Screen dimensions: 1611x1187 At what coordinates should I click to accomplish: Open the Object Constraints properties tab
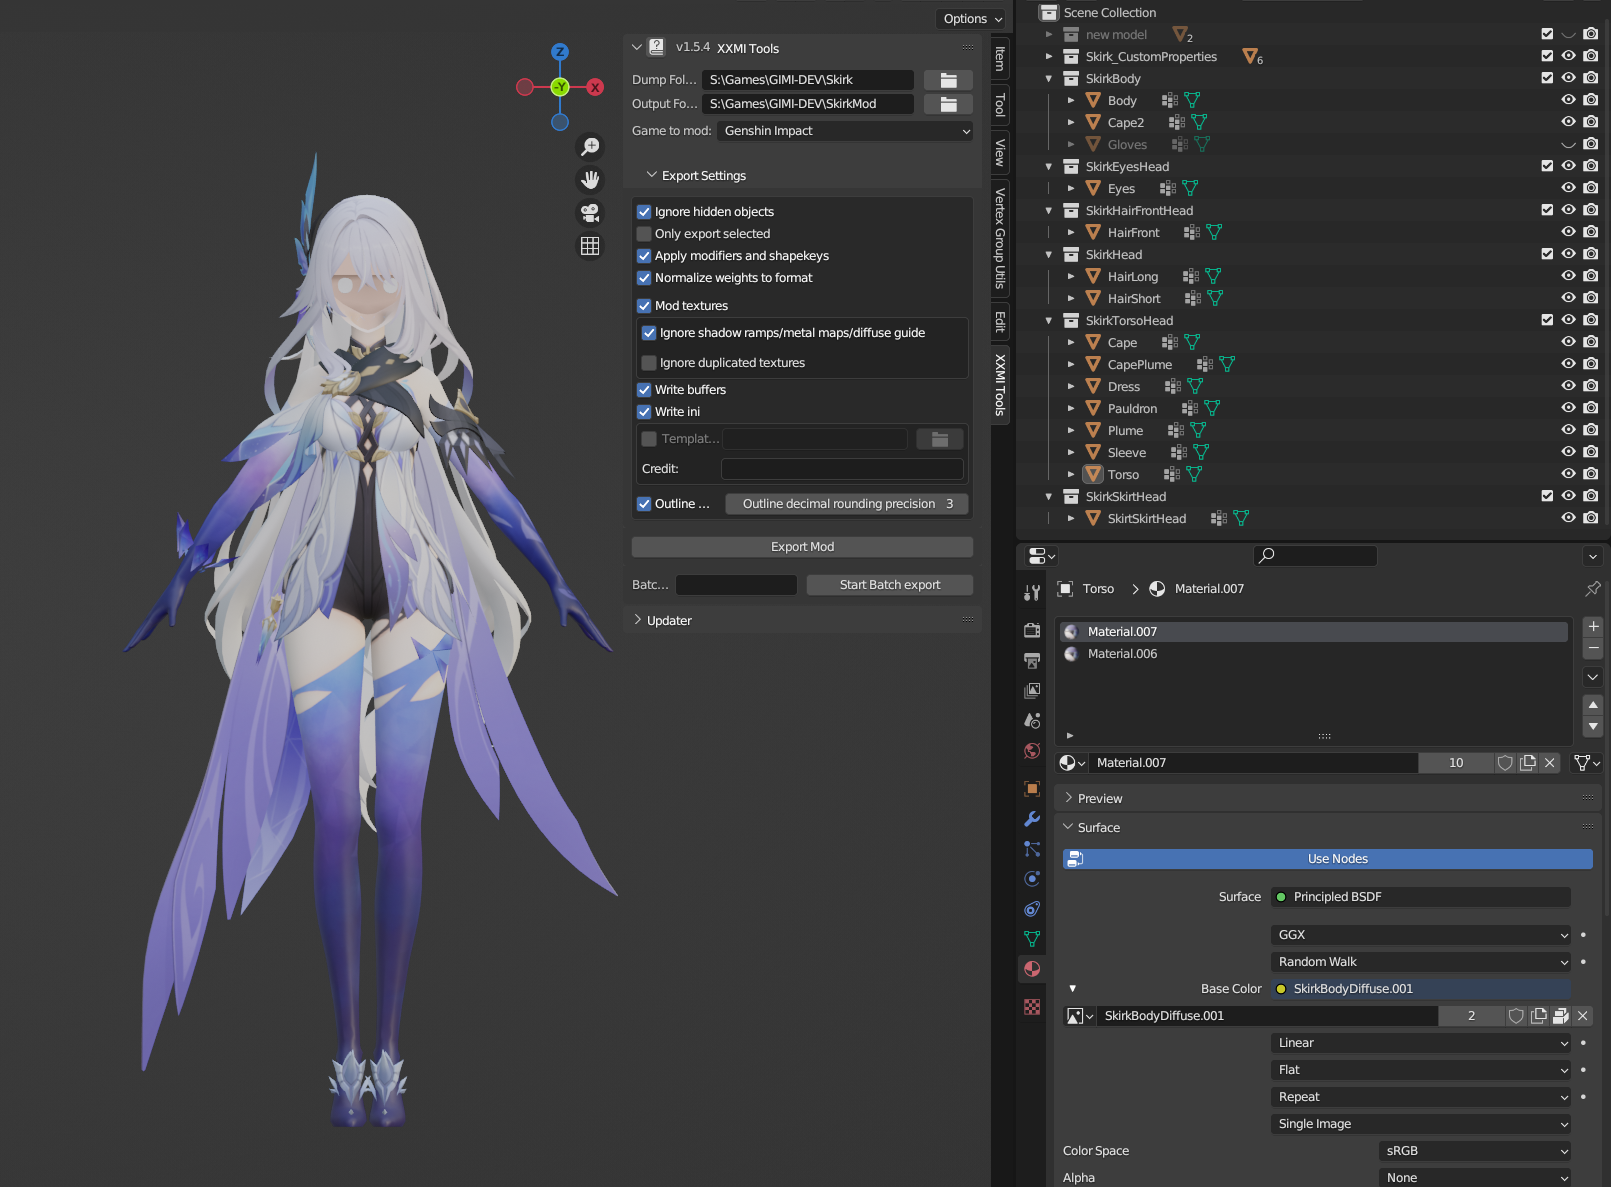pos(1032,909)
